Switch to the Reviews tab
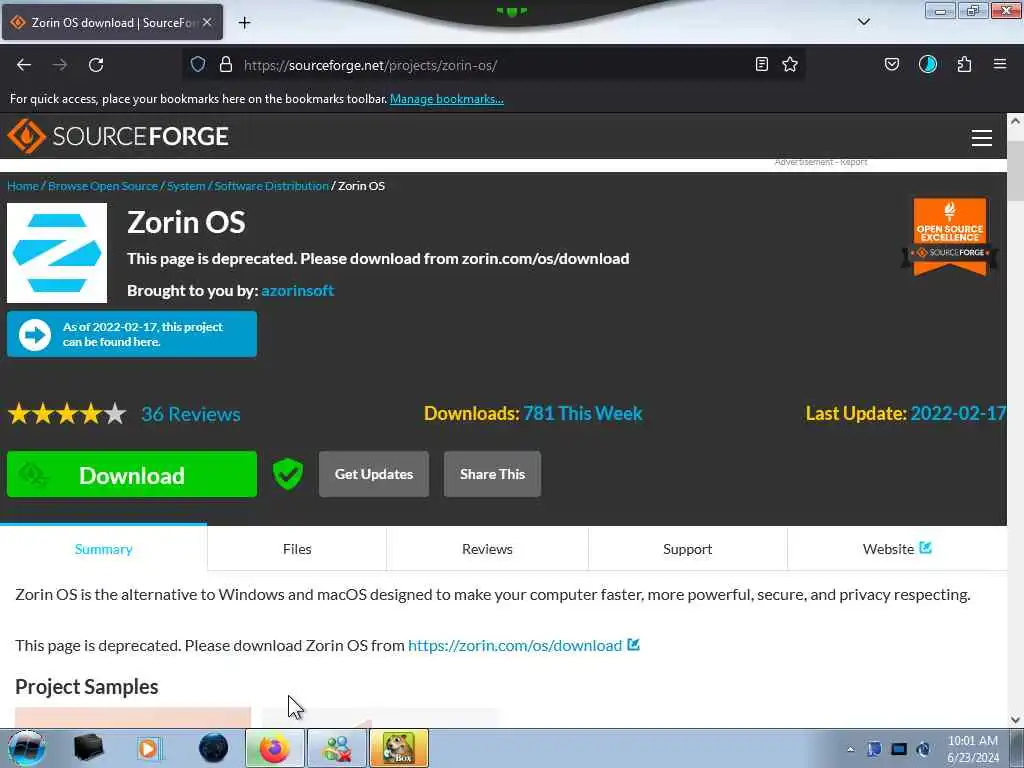Screen dimensions: 1024x768 (487, 549)
